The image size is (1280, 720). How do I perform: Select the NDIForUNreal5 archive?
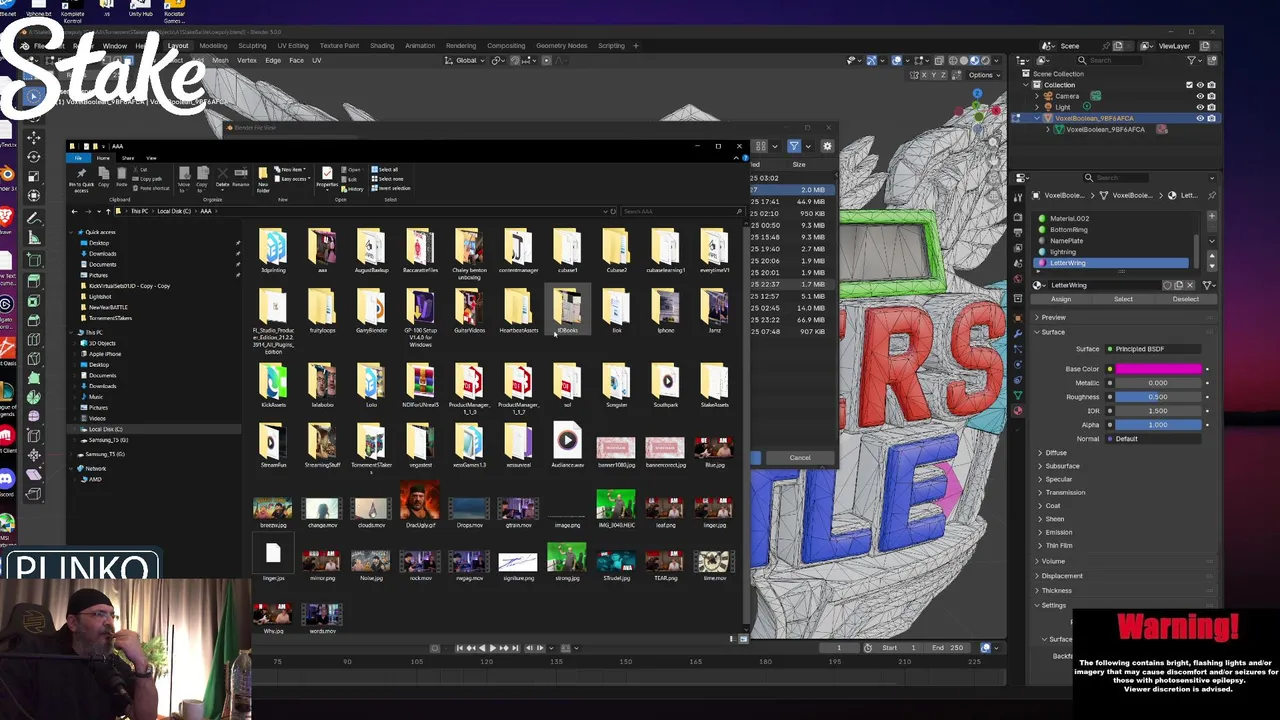pyautogui.click(x=420, y=386)
